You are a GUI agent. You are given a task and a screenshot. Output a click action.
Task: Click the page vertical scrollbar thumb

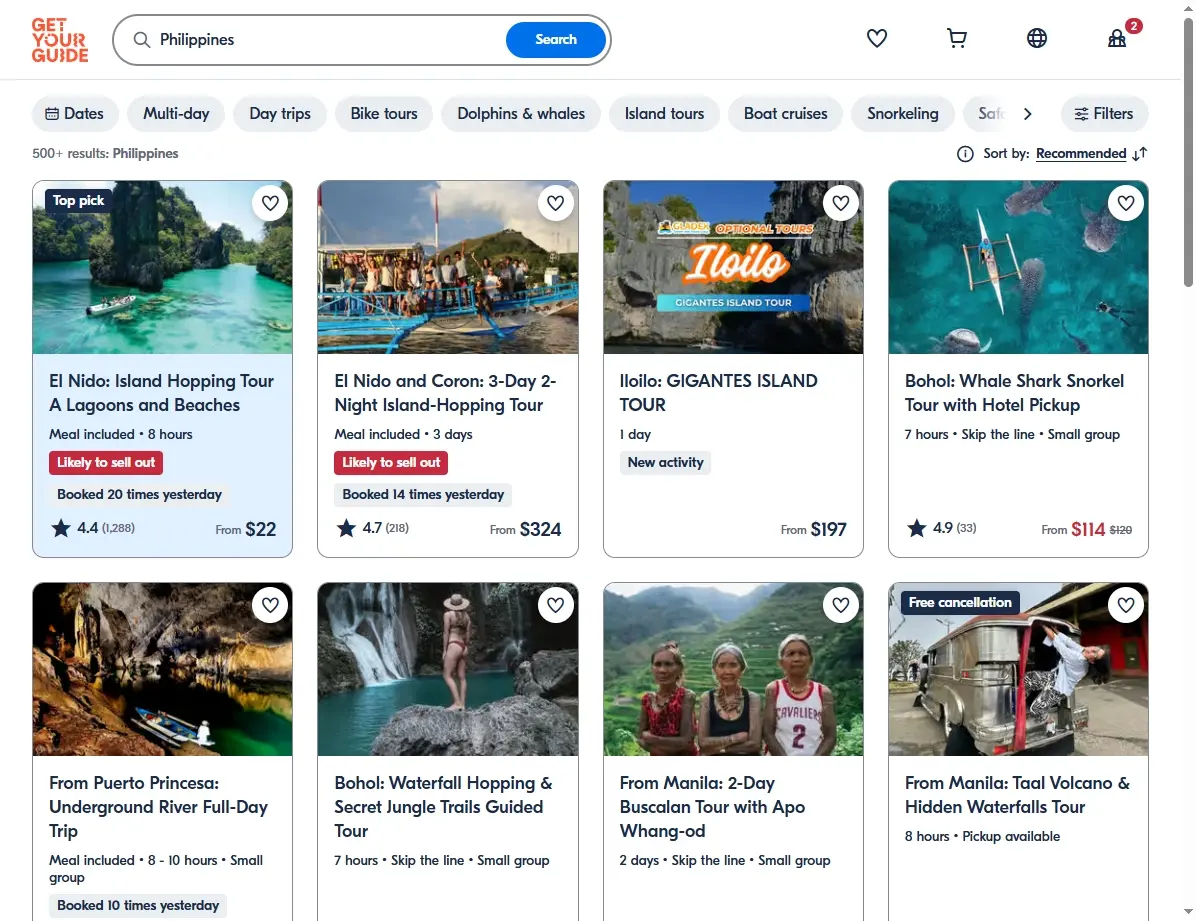pyautogui.click(x=1188, y=153)
